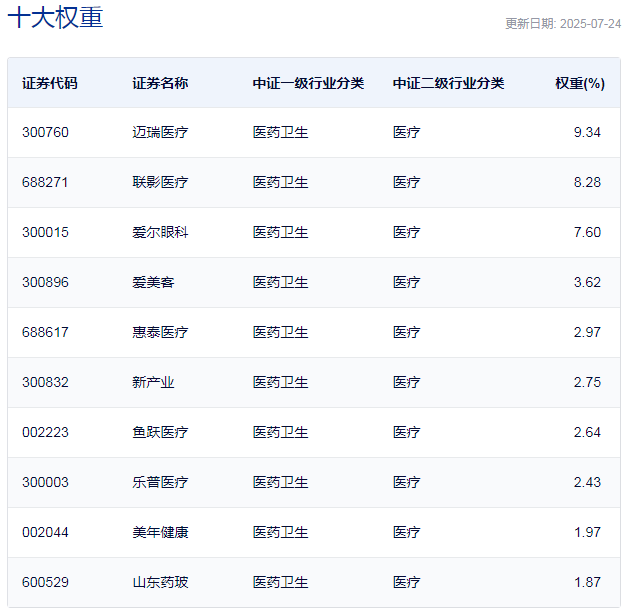This screenshot has width=629, height=613.
Task: Select security code 688617
Action: pyautogui.click(x=45, y=332)
